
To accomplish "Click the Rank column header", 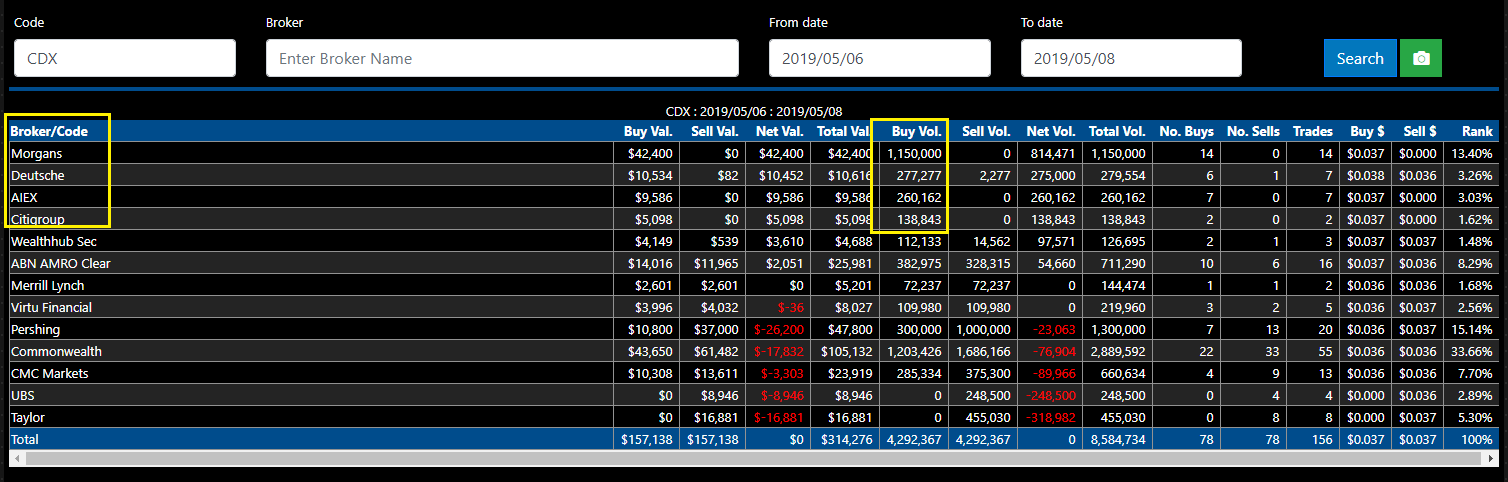I will [1477, 131].
